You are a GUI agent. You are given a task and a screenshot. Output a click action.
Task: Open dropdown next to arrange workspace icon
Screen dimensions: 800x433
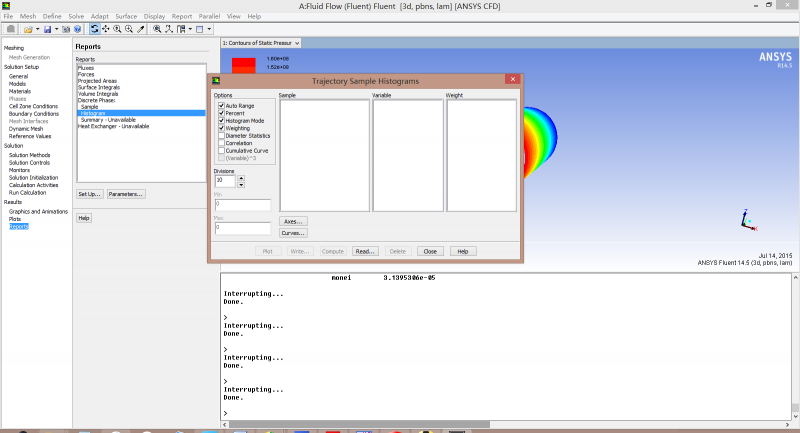click(190, 29)
